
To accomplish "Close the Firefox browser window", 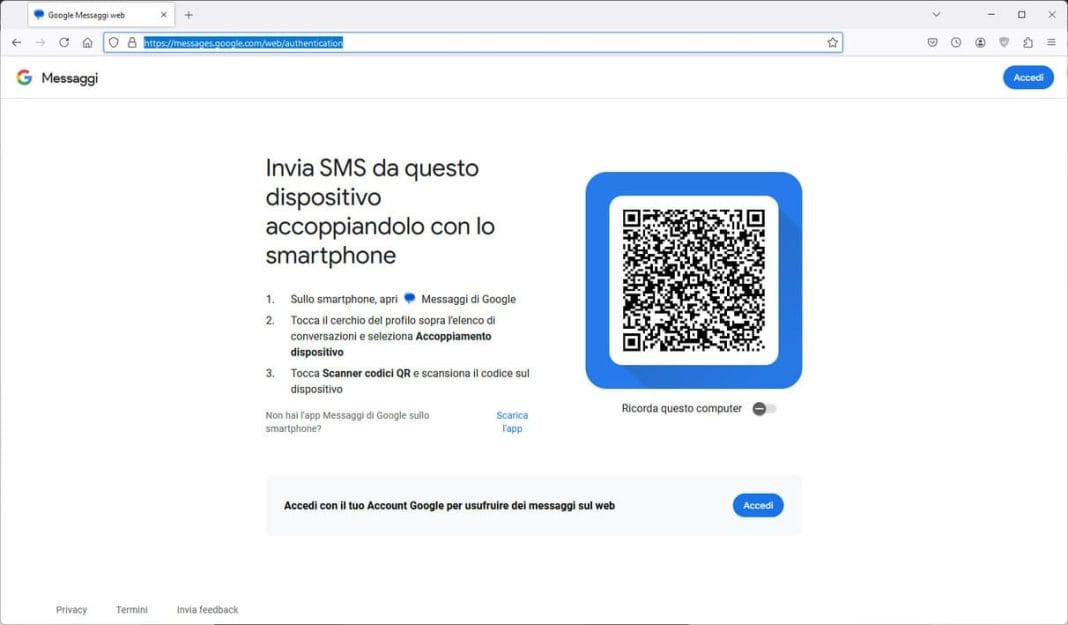I will click(x=1052, y=14).
